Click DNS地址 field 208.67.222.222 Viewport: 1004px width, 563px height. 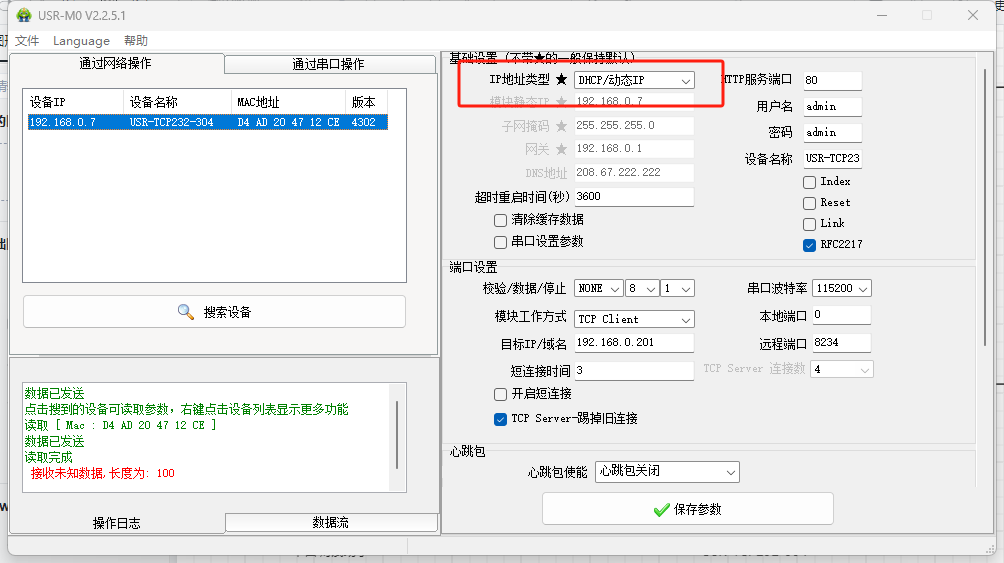[634, 172]
